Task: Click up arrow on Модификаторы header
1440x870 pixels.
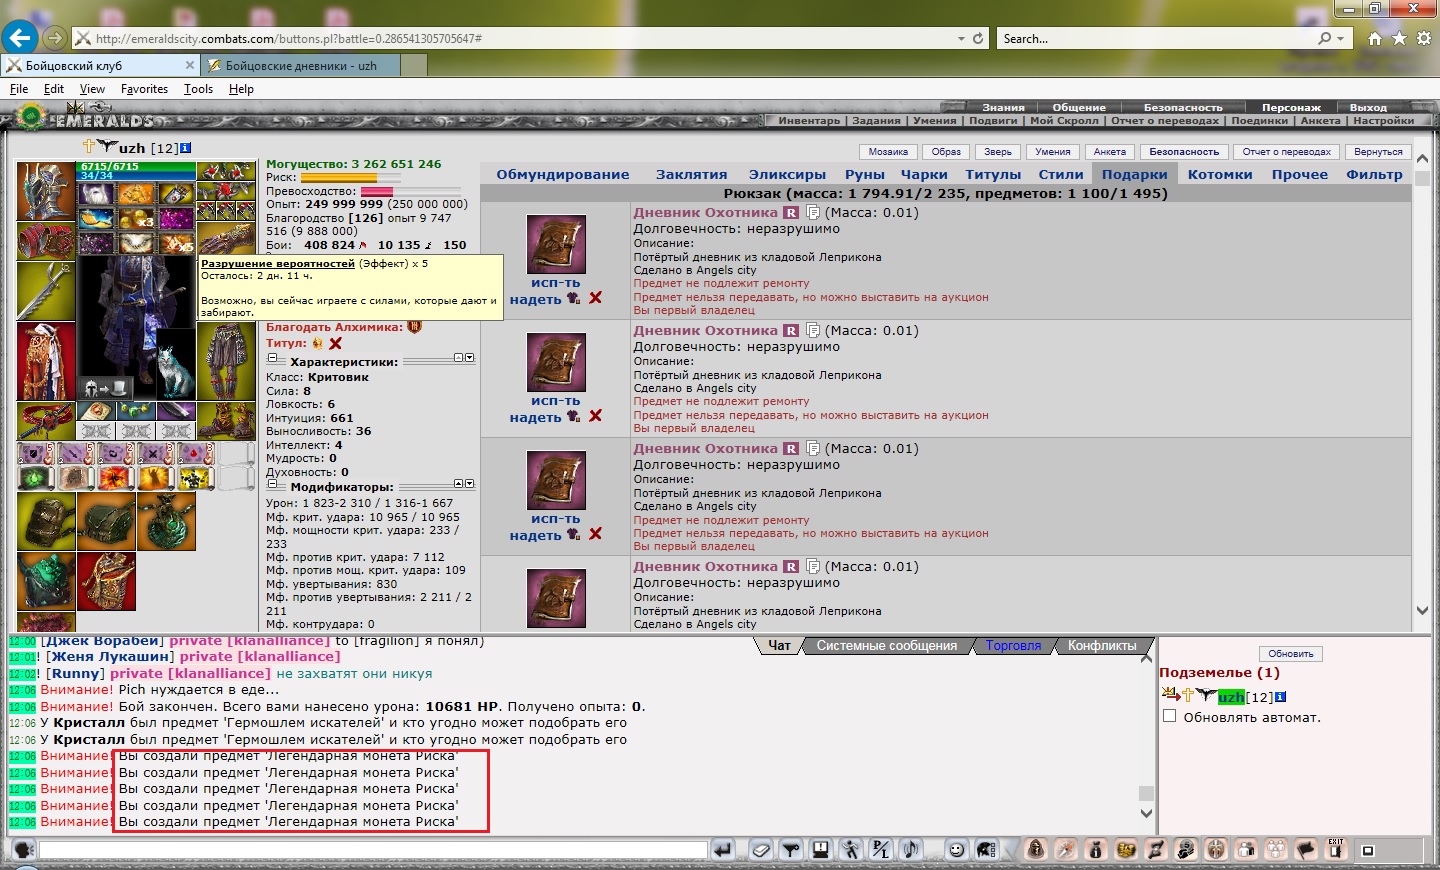Action: click(x=459, y=484)
